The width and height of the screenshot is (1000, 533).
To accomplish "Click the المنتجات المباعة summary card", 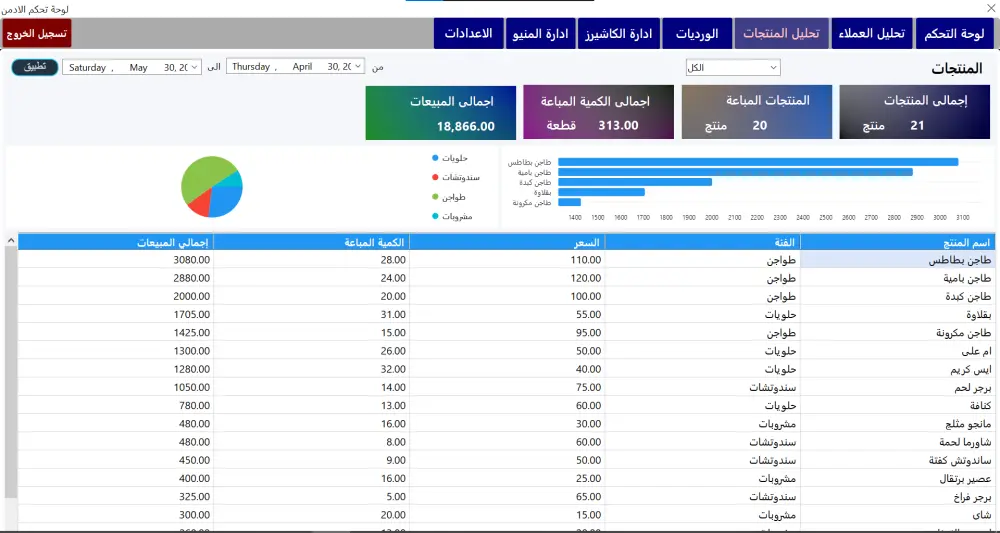I will tap(757, 112).
